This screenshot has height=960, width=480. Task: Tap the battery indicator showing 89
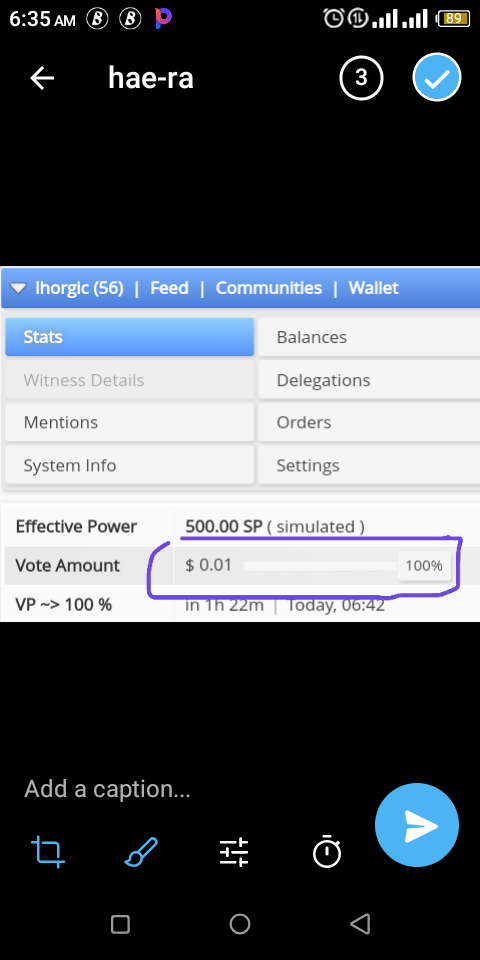tap(453, 18)
